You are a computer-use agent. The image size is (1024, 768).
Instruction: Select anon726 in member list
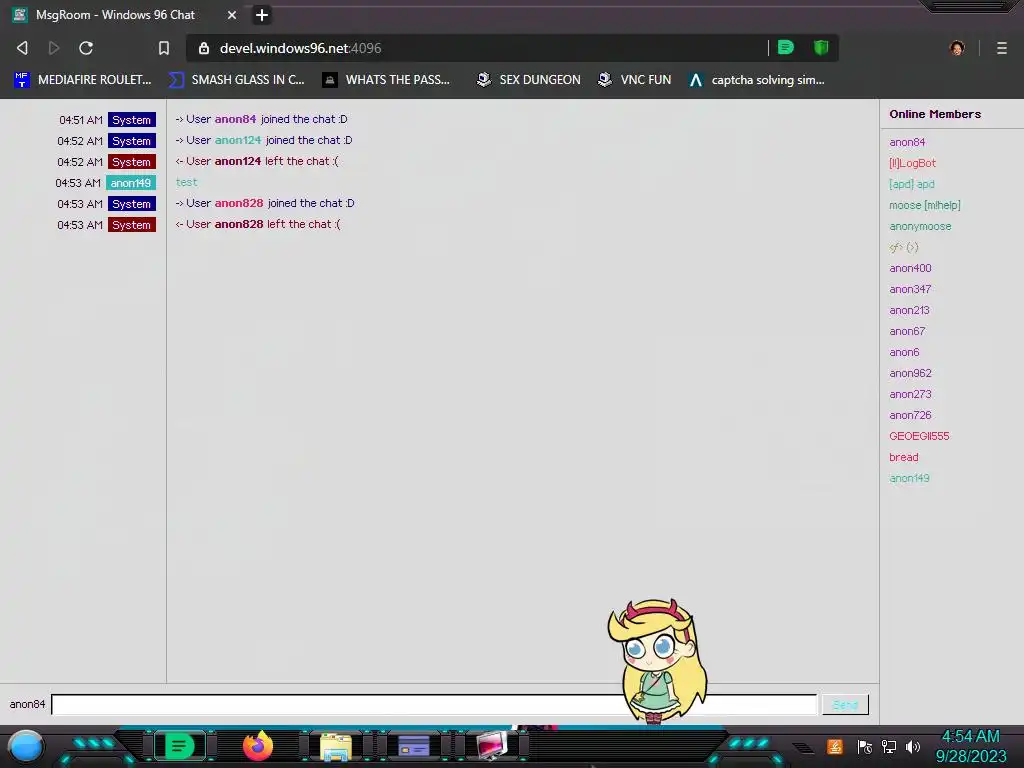point(910,415)
